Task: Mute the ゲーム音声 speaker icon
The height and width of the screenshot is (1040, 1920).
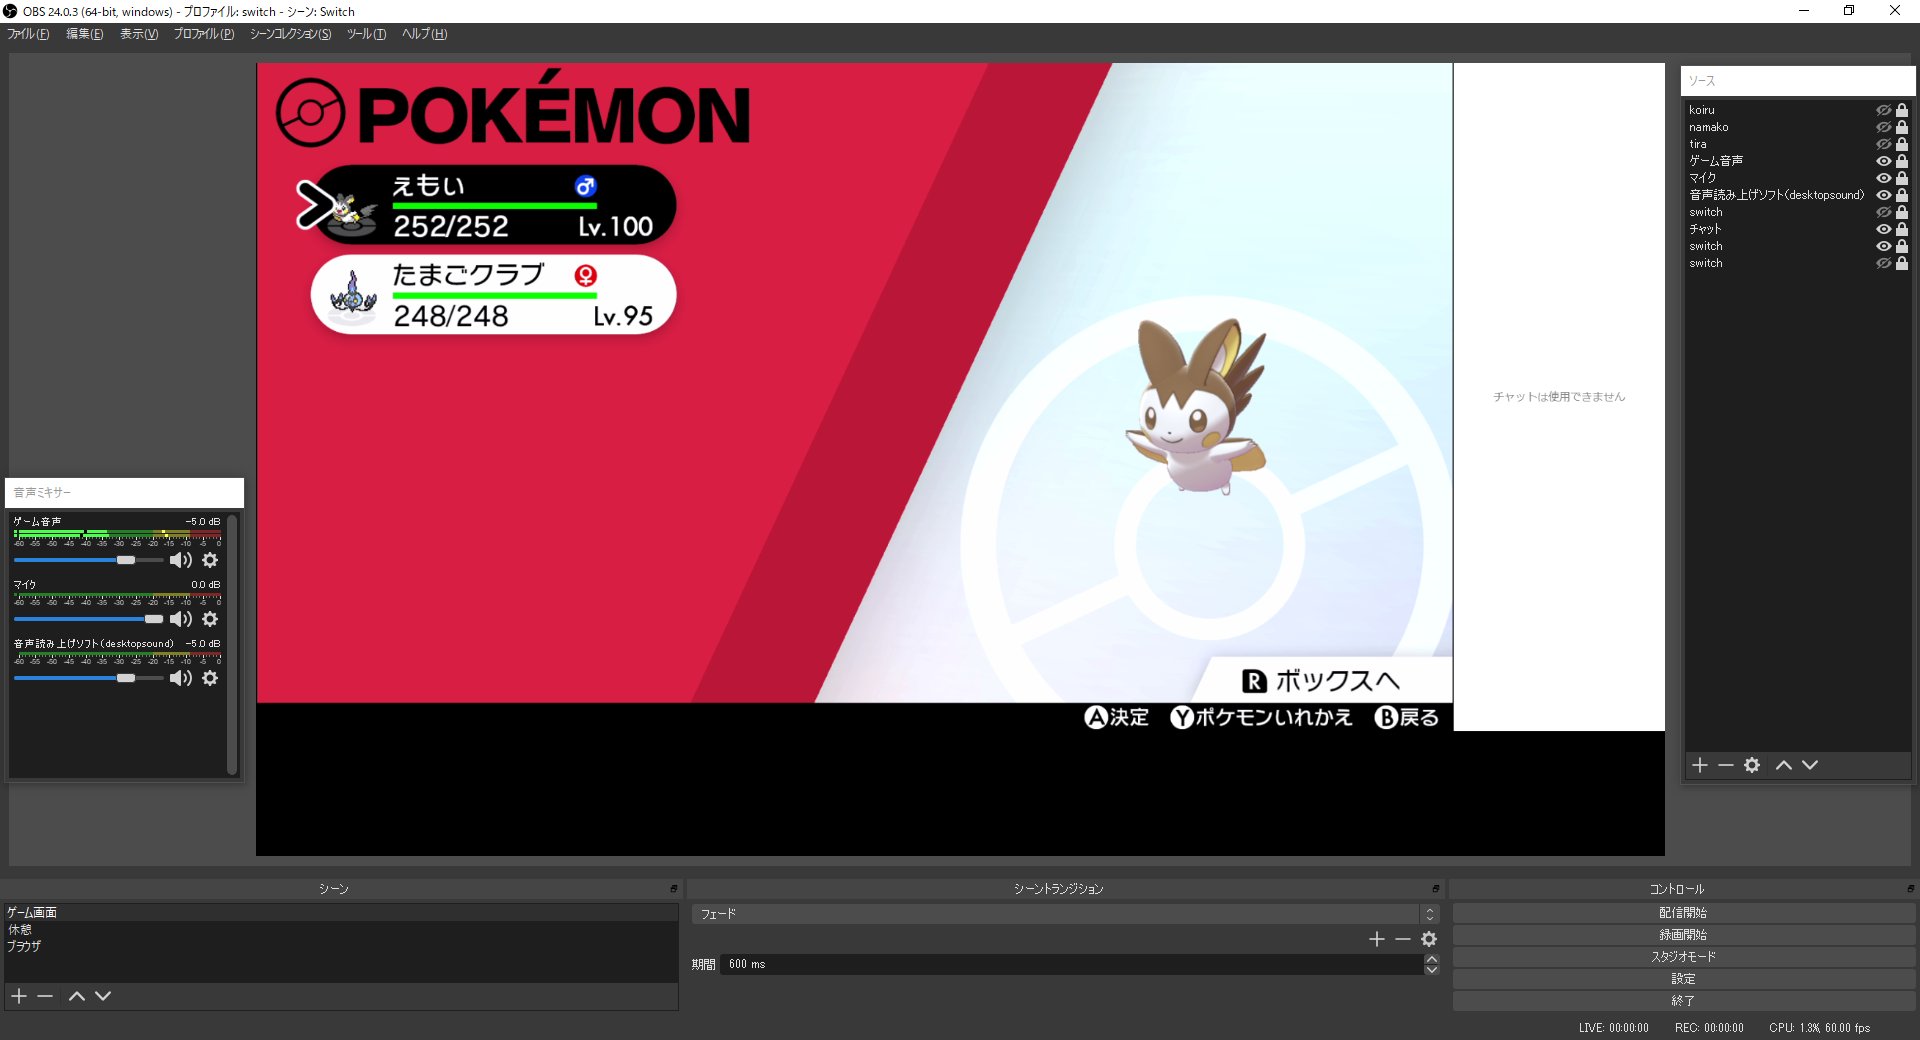Action: click(180, 560)
